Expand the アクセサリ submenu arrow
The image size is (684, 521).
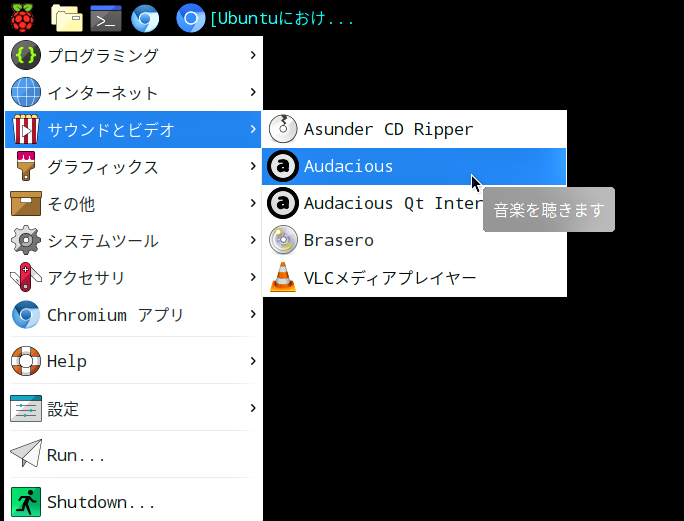253,277
